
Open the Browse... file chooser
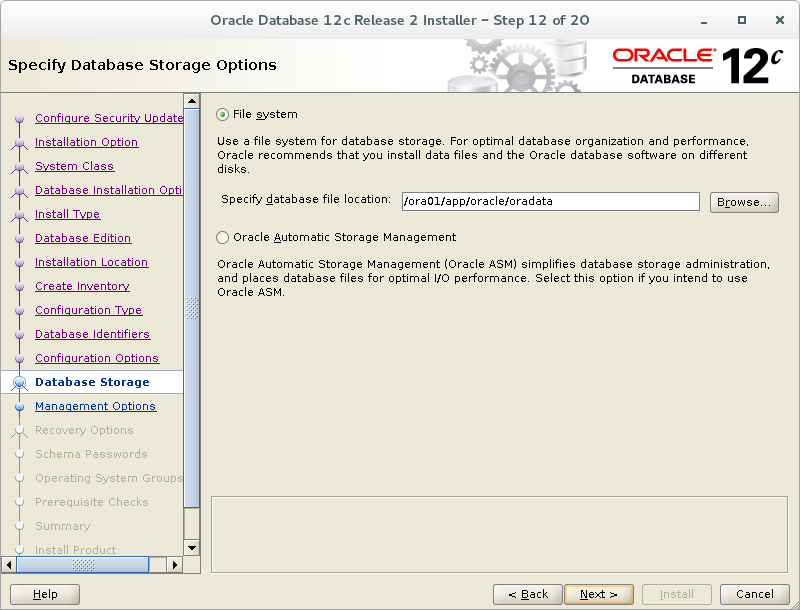(744, 202)
